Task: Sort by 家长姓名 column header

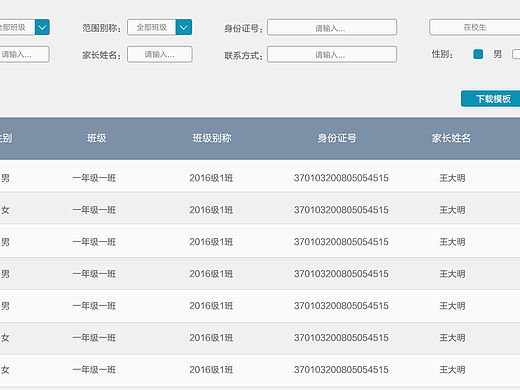Action: click(451, 138)
